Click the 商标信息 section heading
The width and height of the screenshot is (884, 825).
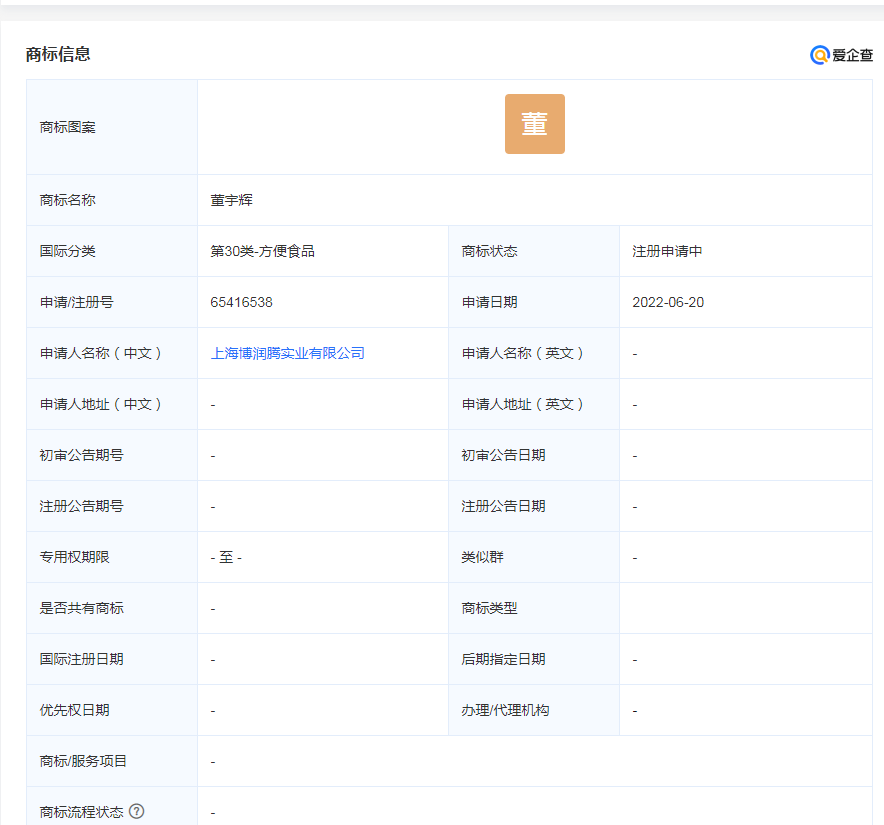[58, 54]
